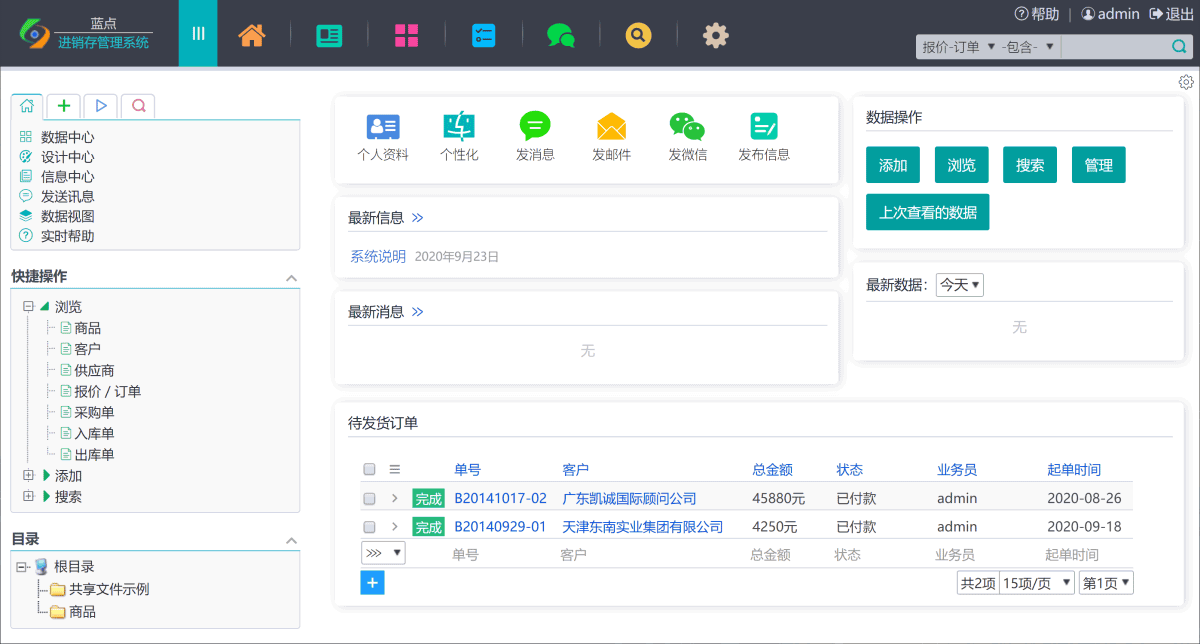Click the orange home icon in top navigation
Screen dimensions: 1200x644
point(252,35)
